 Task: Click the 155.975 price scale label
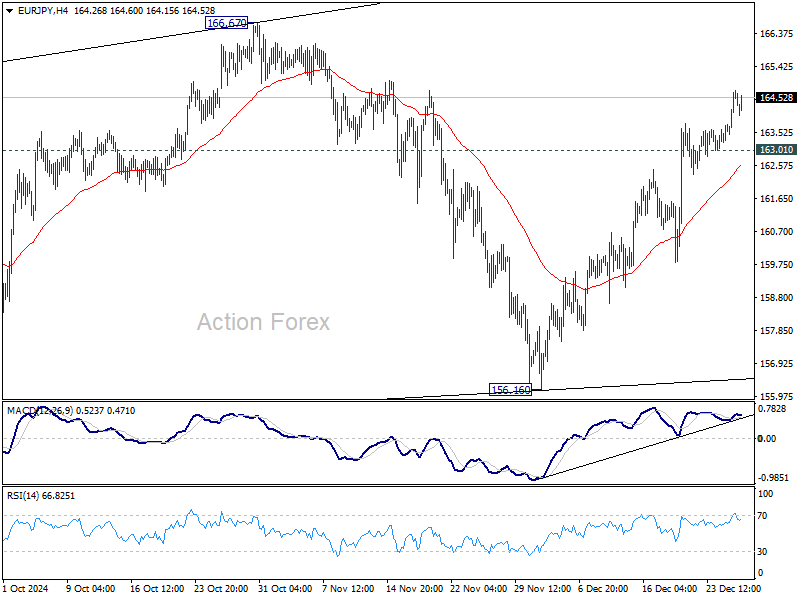[x=776, y=396]
